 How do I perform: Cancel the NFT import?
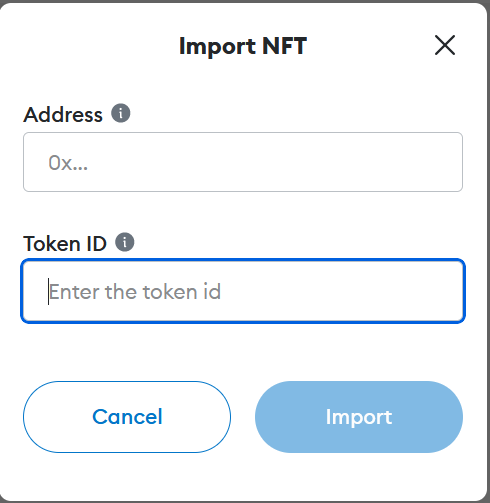tap(127, 417)
